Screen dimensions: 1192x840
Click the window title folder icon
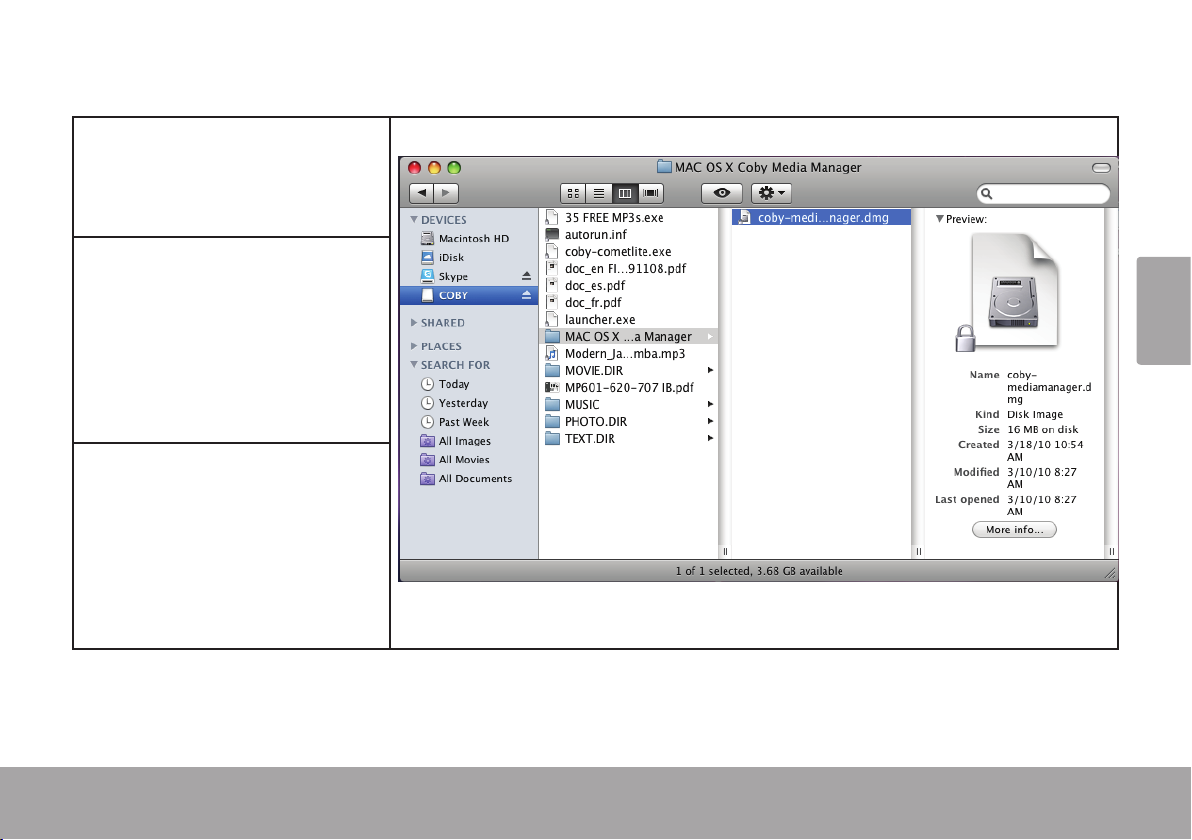[664, 167]
